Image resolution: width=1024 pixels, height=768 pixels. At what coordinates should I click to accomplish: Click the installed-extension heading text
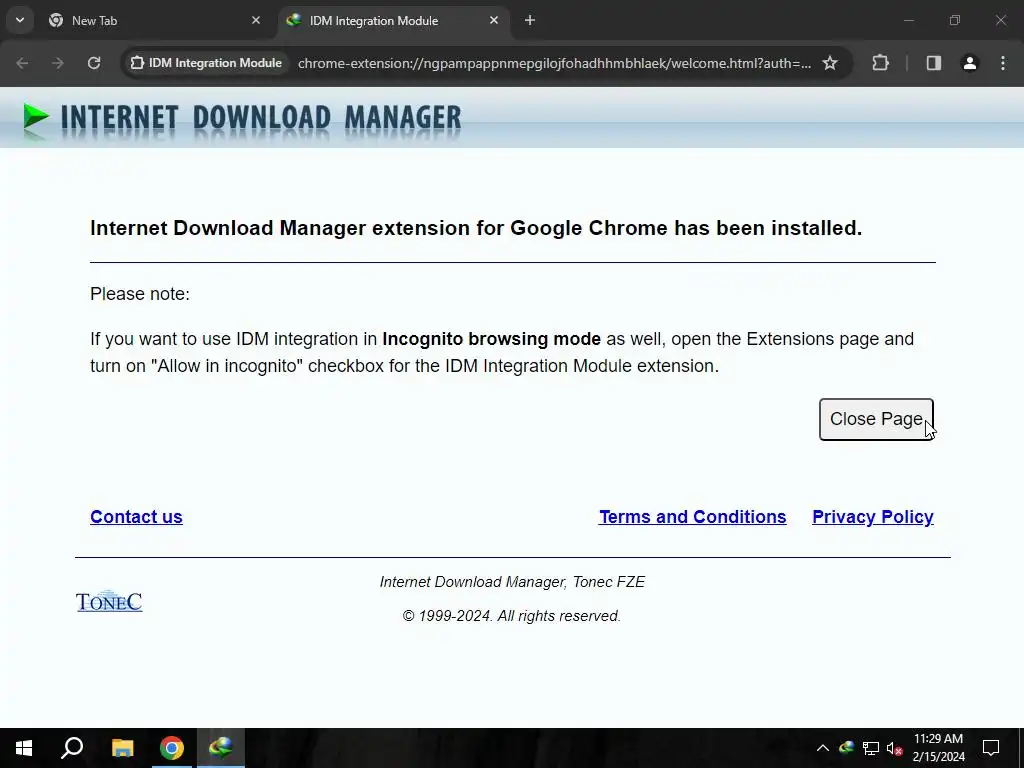click(x=476, y=228)
